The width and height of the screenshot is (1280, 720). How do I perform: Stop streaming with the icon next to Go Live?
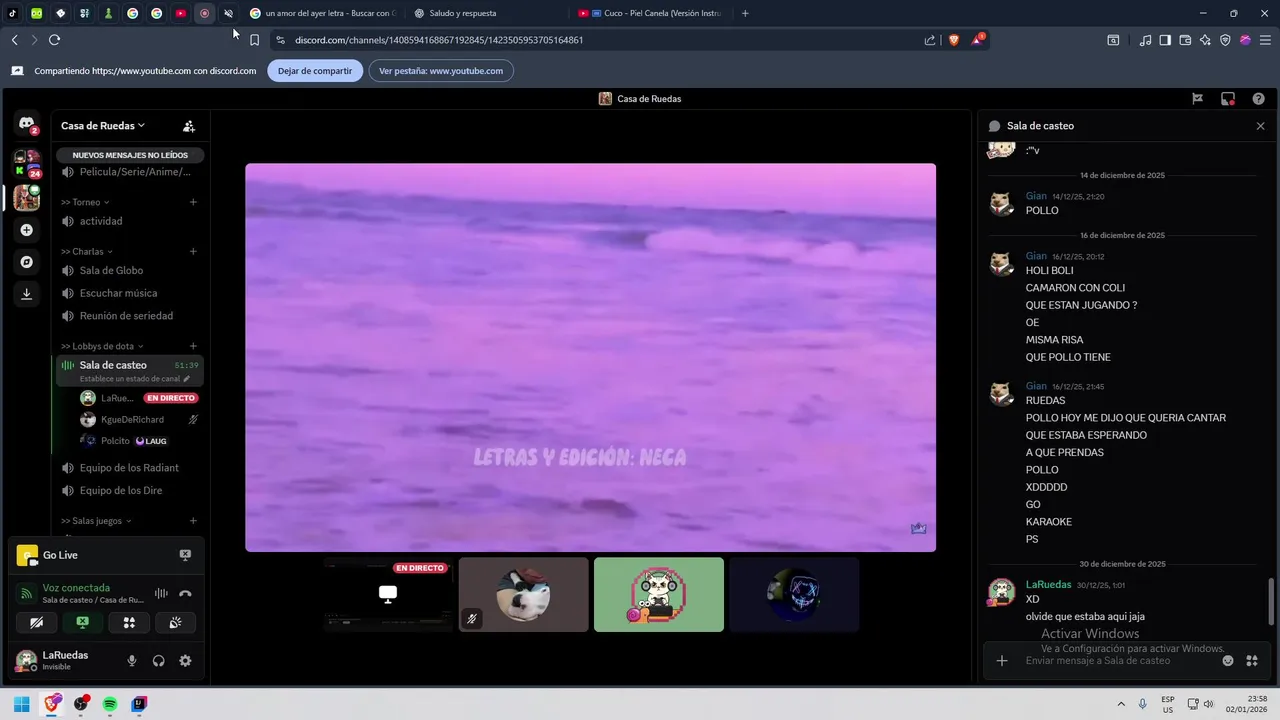pos(185,555)
